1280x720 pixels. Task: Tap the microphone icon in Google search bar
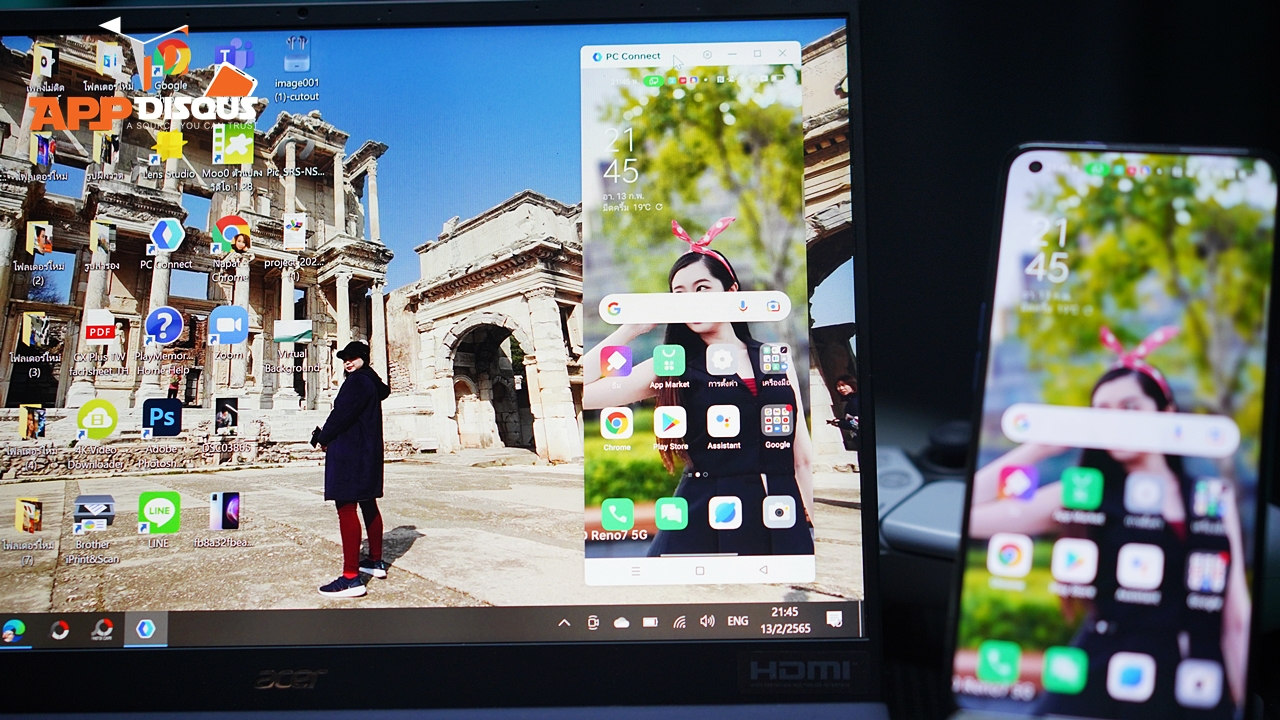tap(743, 307)
